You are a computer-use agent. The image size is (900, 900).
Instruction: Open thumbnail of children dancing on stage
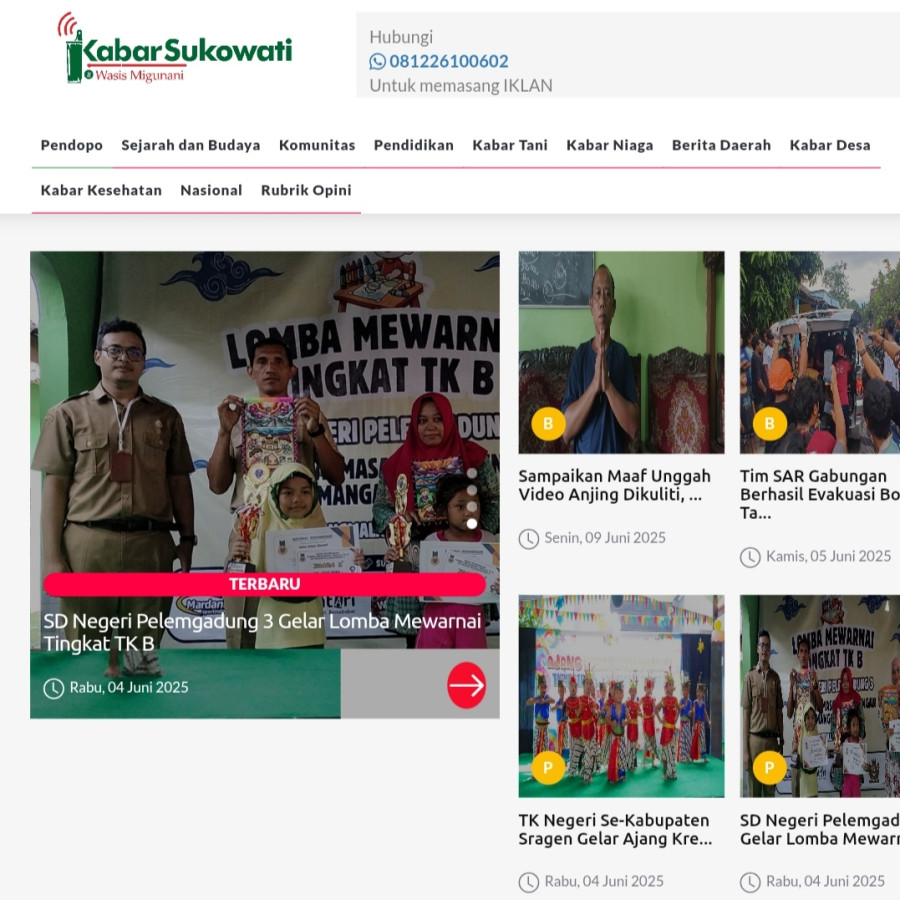[621, 696]
